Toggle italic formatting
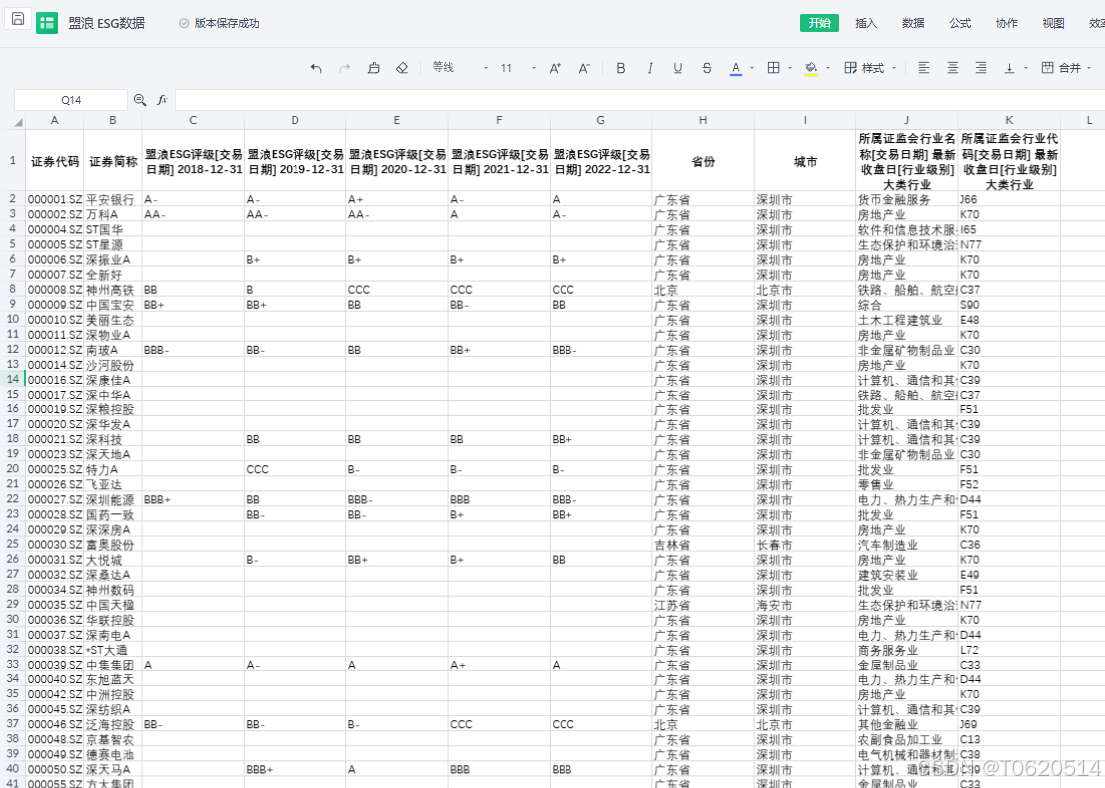This screenshot has width=1105, height=788. click(x=649, y=68)
